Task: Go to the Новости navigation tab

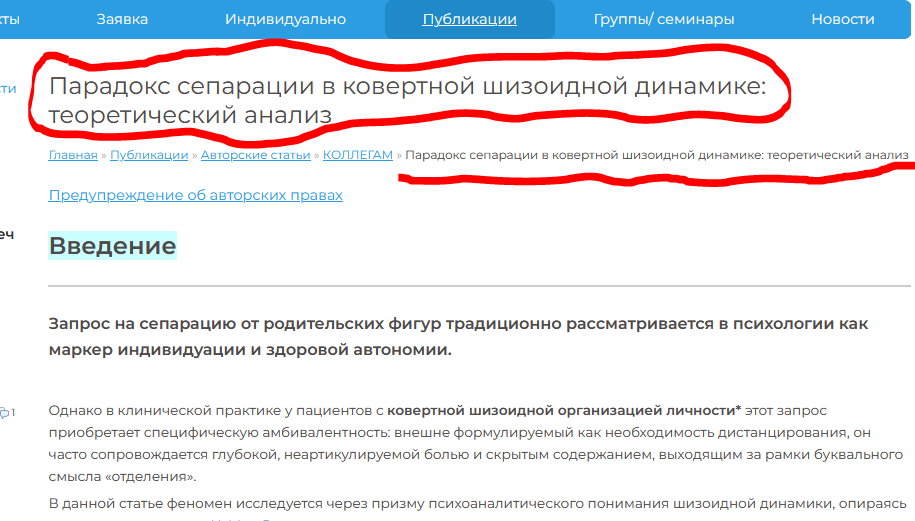Action: [842, 19]
